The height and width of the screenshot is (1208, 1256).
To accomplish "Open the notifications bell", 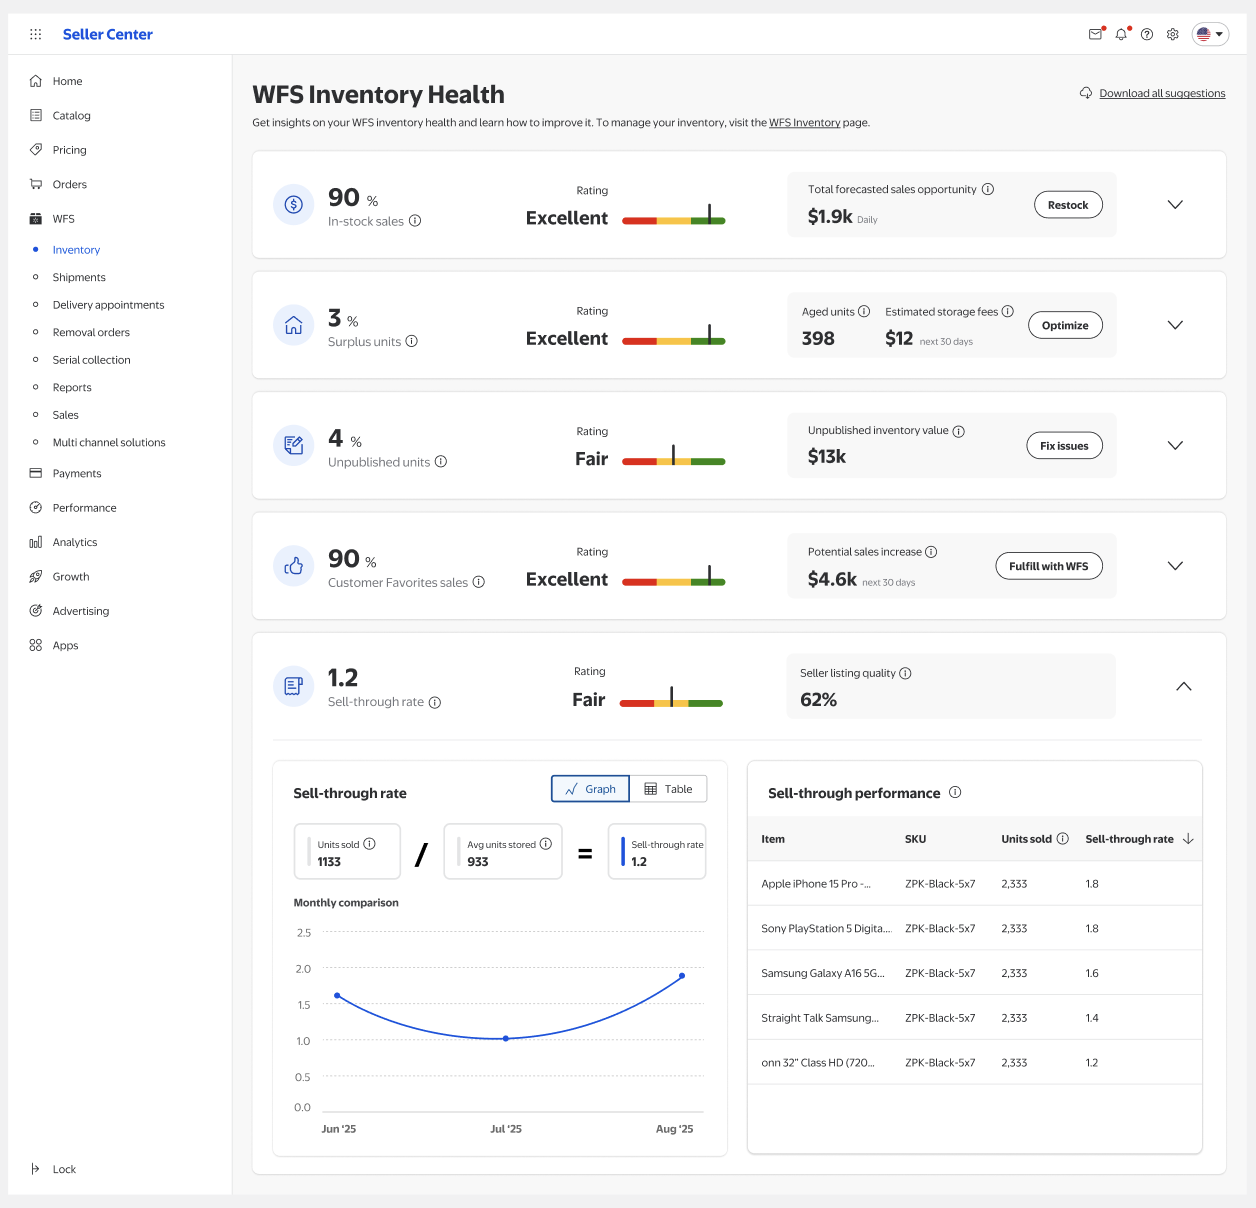I will 1121,34.
